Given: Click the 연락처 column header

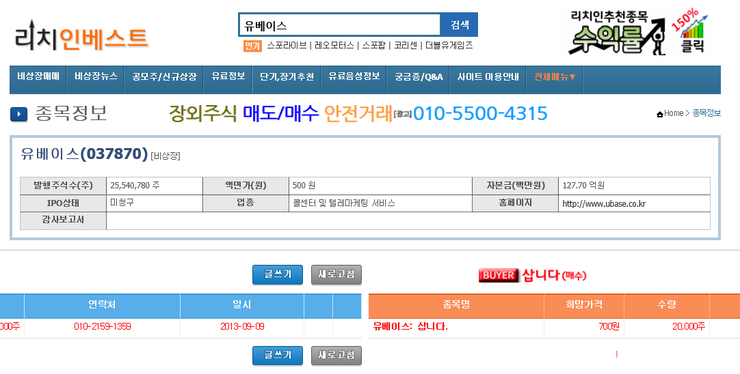Looking at the screenshot, I should coord(102,306).
